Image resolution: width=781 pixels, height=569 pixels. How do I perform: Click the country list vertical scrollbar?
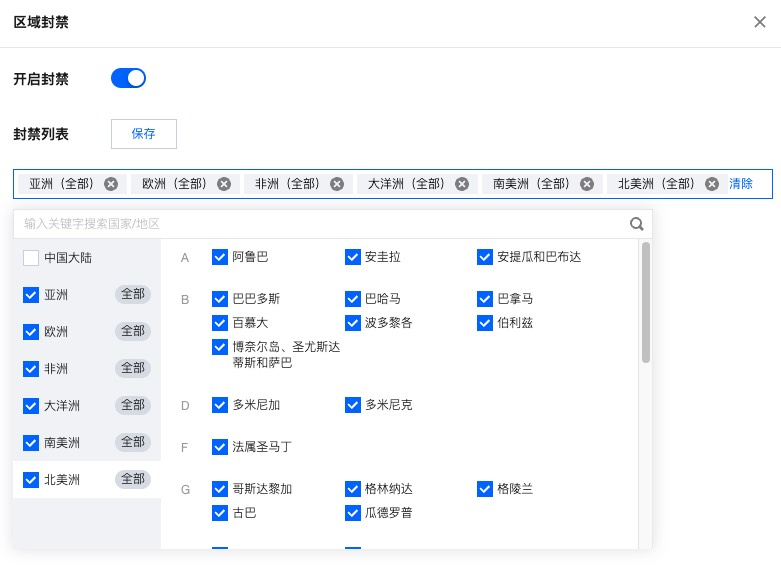point(646,302)
